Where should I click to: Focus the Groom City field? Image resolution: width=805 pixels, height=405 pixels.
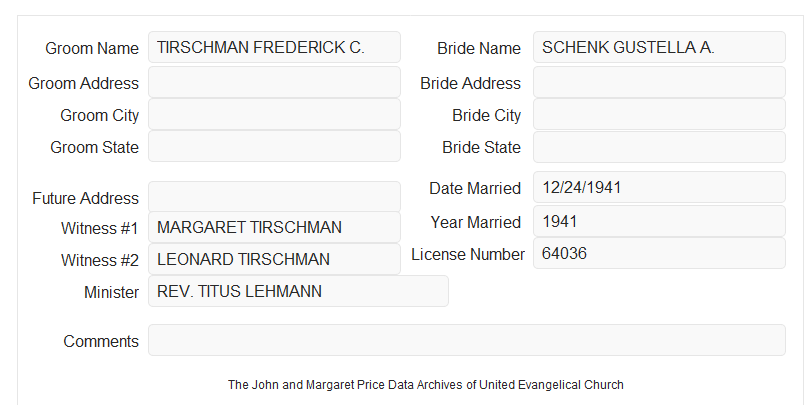tap(274, 114)
